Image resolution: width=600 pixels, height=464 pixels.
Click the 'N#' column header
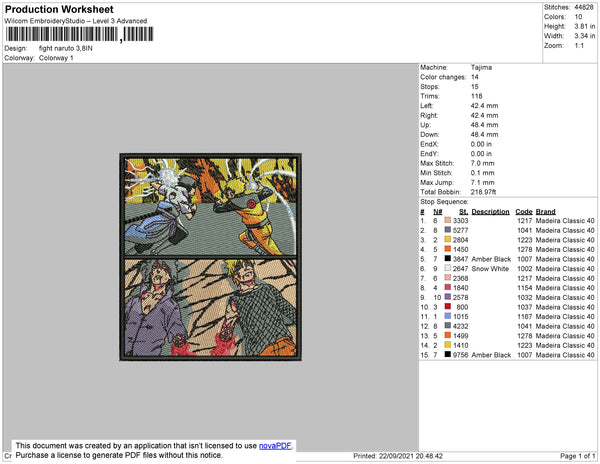click(438, 212)
